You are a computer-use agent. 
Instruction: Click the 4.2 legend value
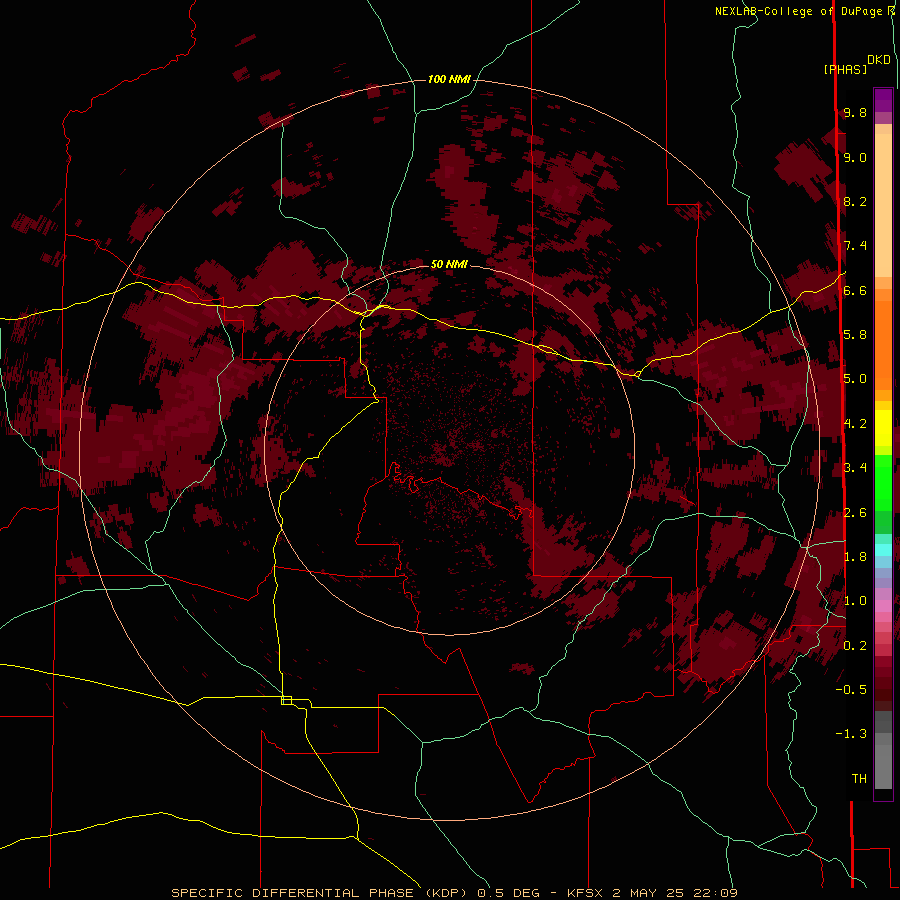pyautogui.click(x=855, y=424)
